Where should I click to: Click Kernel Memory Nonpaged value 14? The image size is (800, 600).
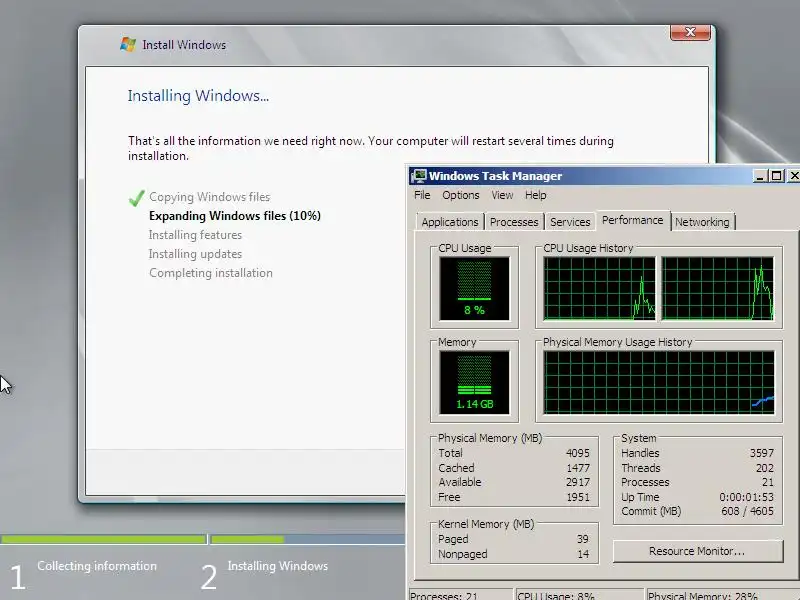coord(583,554)
